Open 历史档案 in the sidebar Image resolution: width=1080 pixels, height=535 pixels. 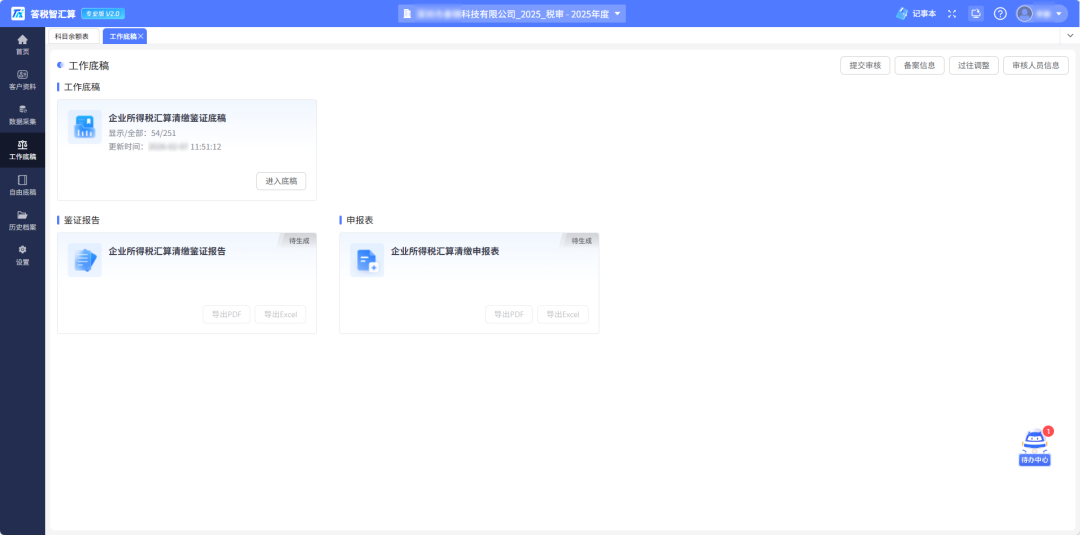tap(23, 220)
